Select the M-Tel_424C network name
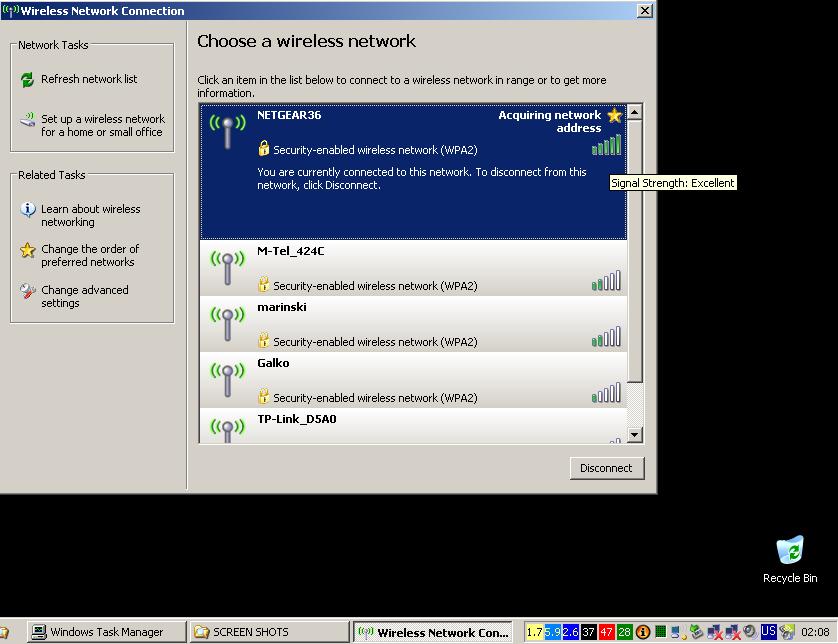This screenshot has height=644, width=838. coord(291,251)
